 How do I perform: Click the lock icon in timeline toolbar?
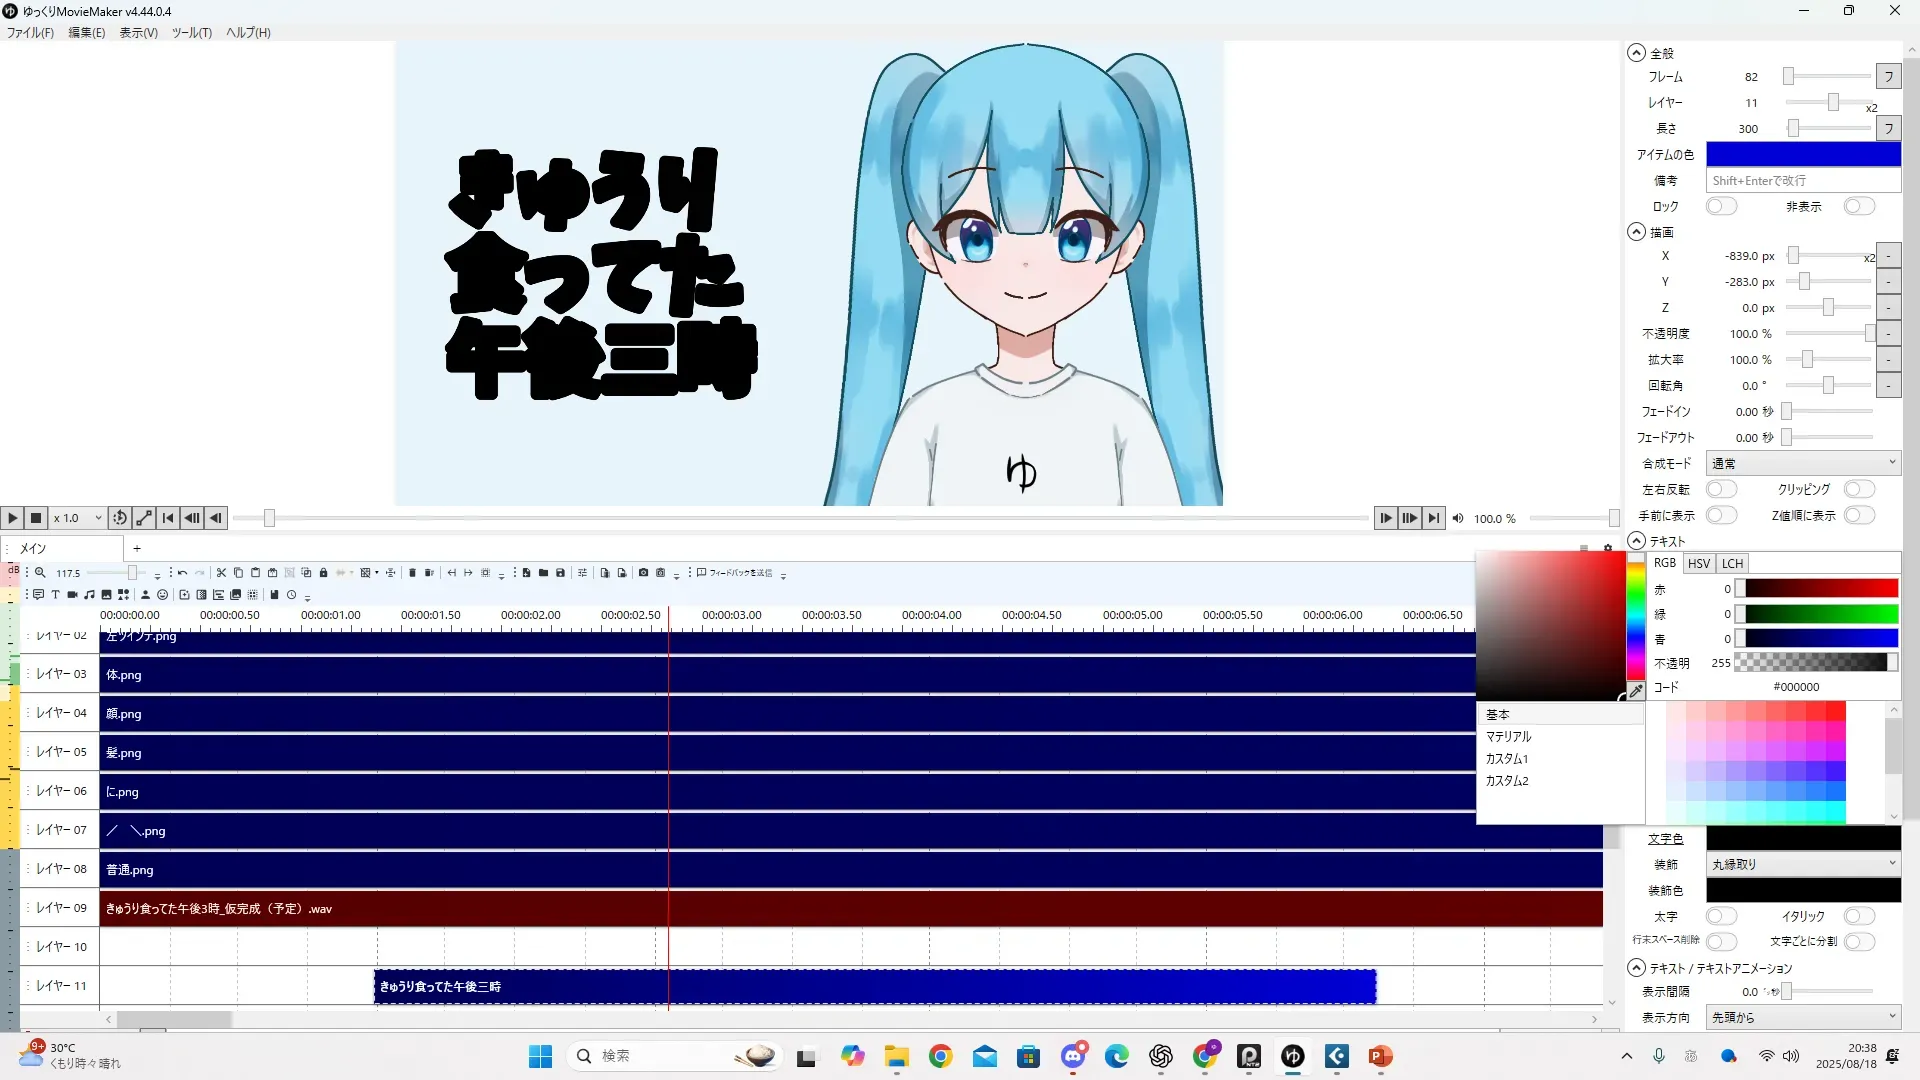click(323, 573)
